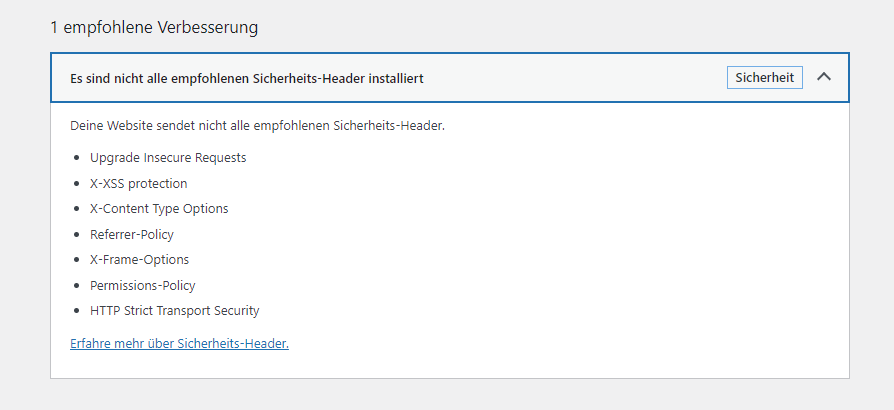
Task: Click the 'Permissions-Policy' list entry
Action: (143, 285)
